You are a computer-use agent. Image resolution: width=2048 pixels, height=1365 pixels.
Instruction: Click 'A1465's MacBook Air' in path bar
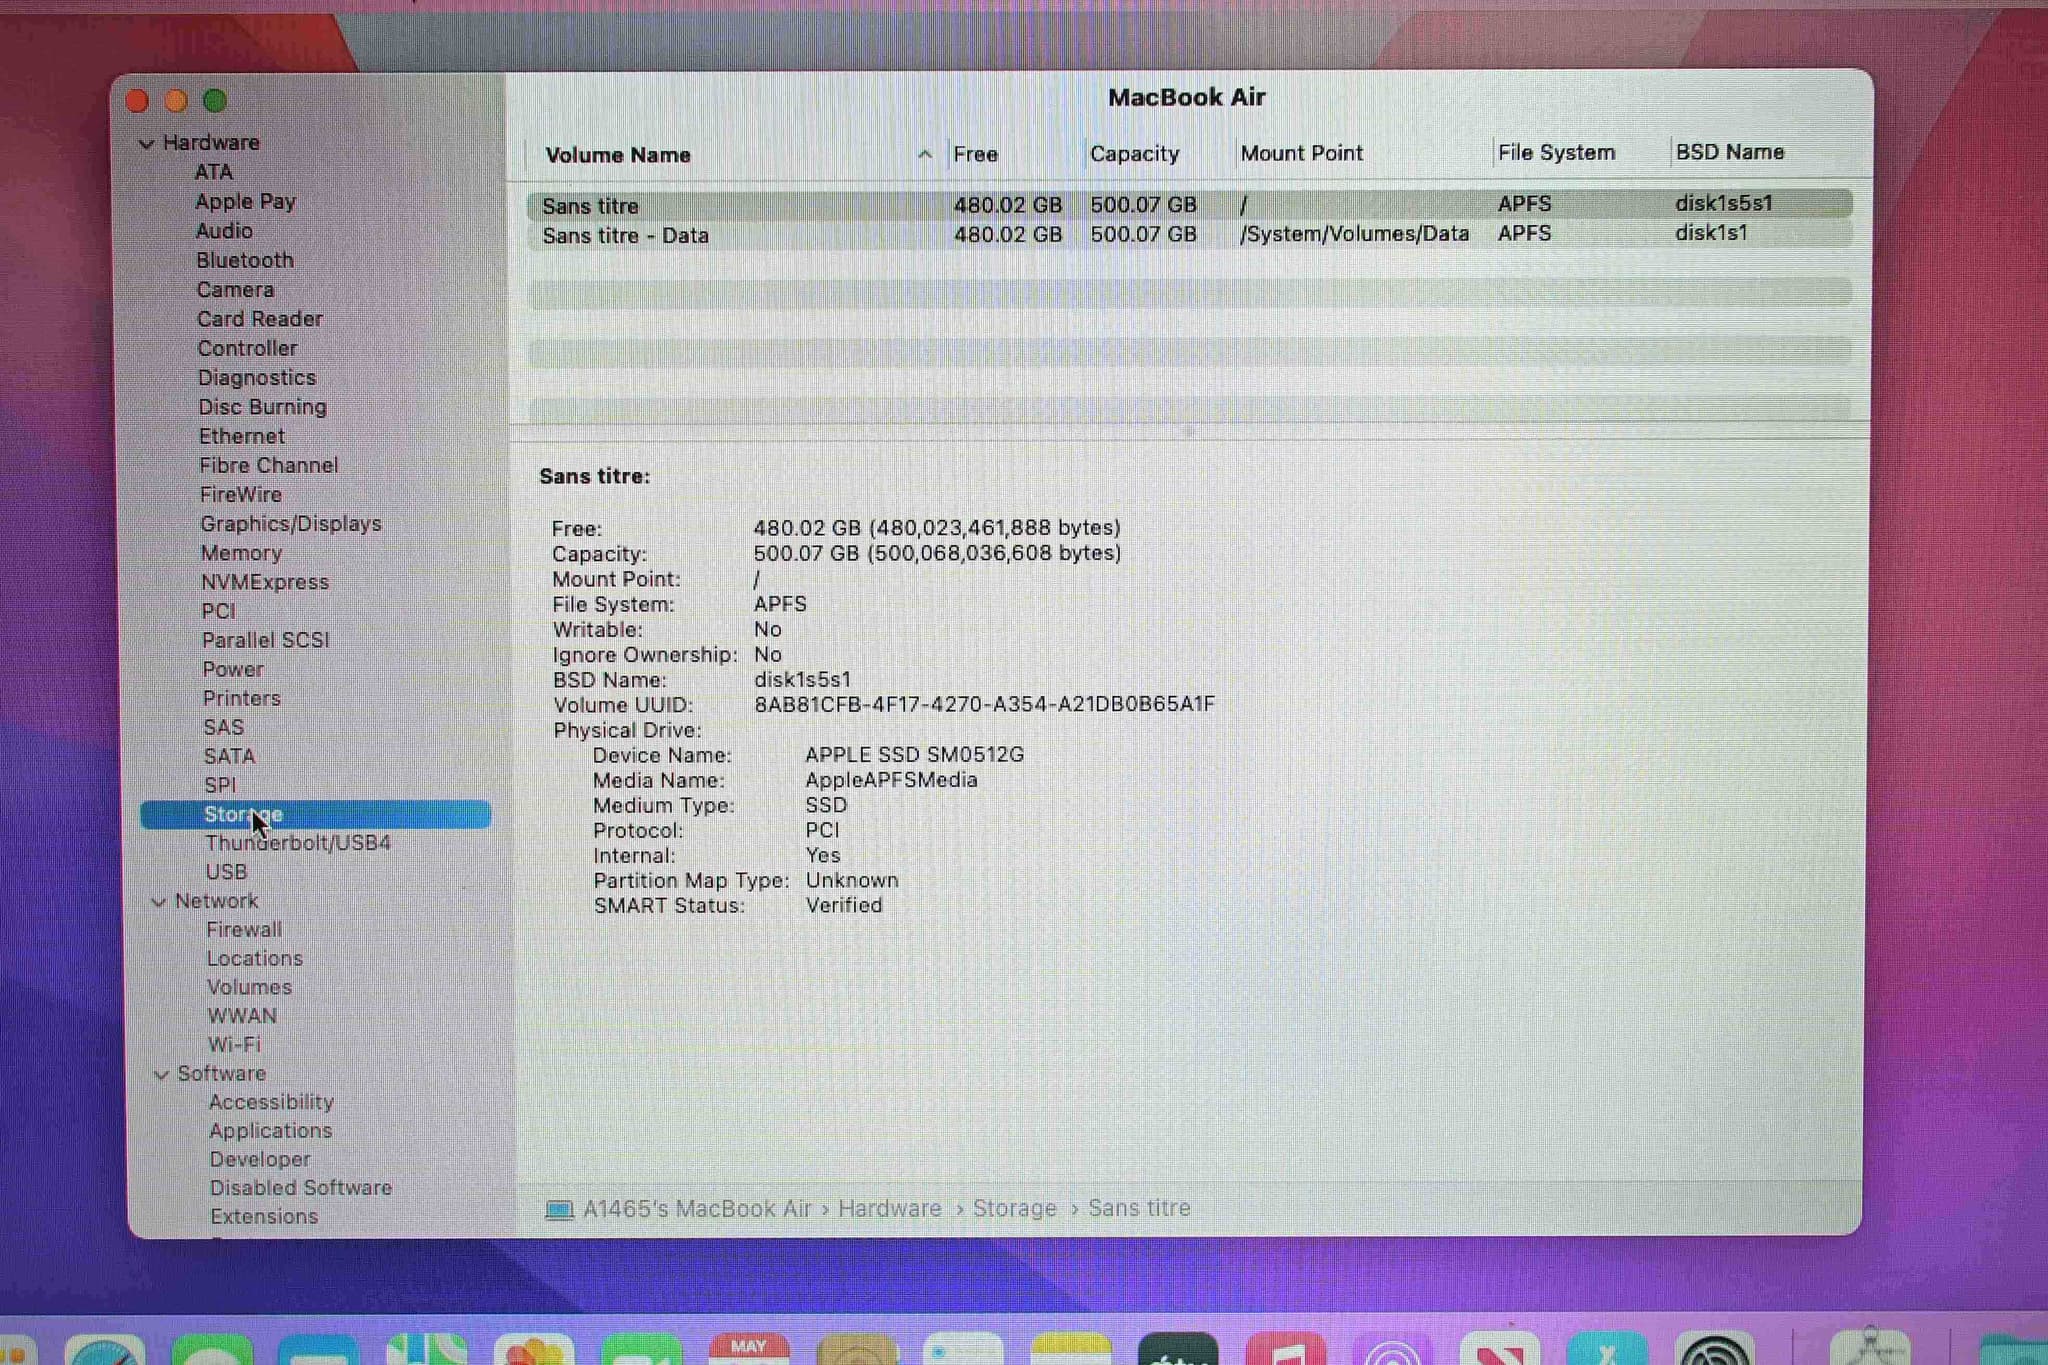click(x=697, y=1209)
